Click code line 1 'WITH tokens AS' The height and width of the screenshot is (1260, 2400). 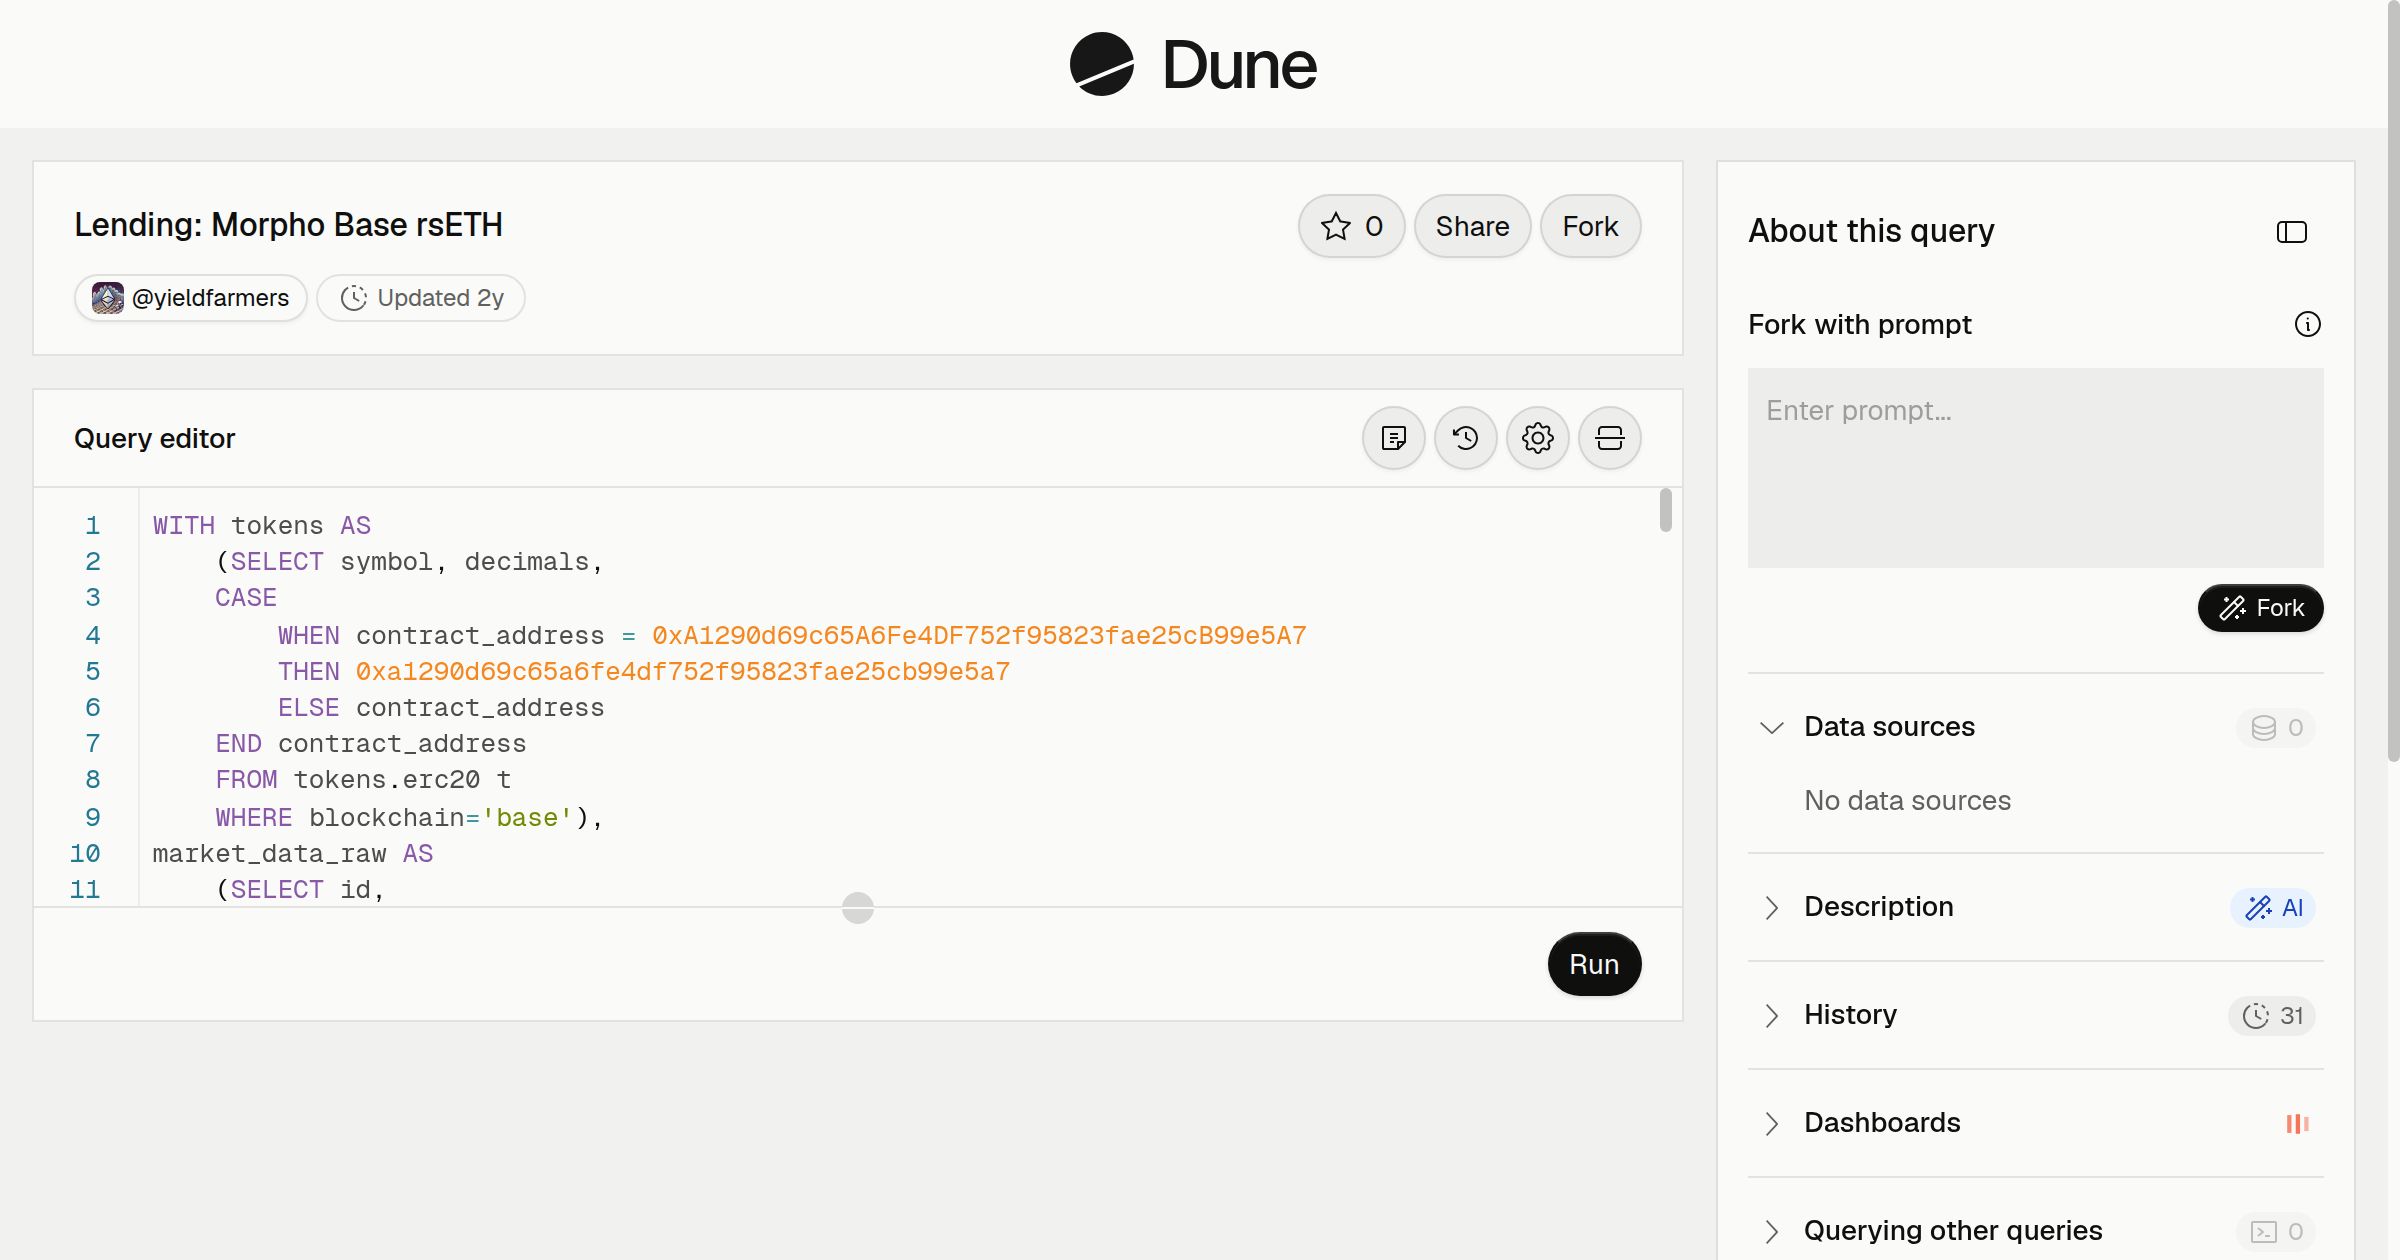point(262,526)
